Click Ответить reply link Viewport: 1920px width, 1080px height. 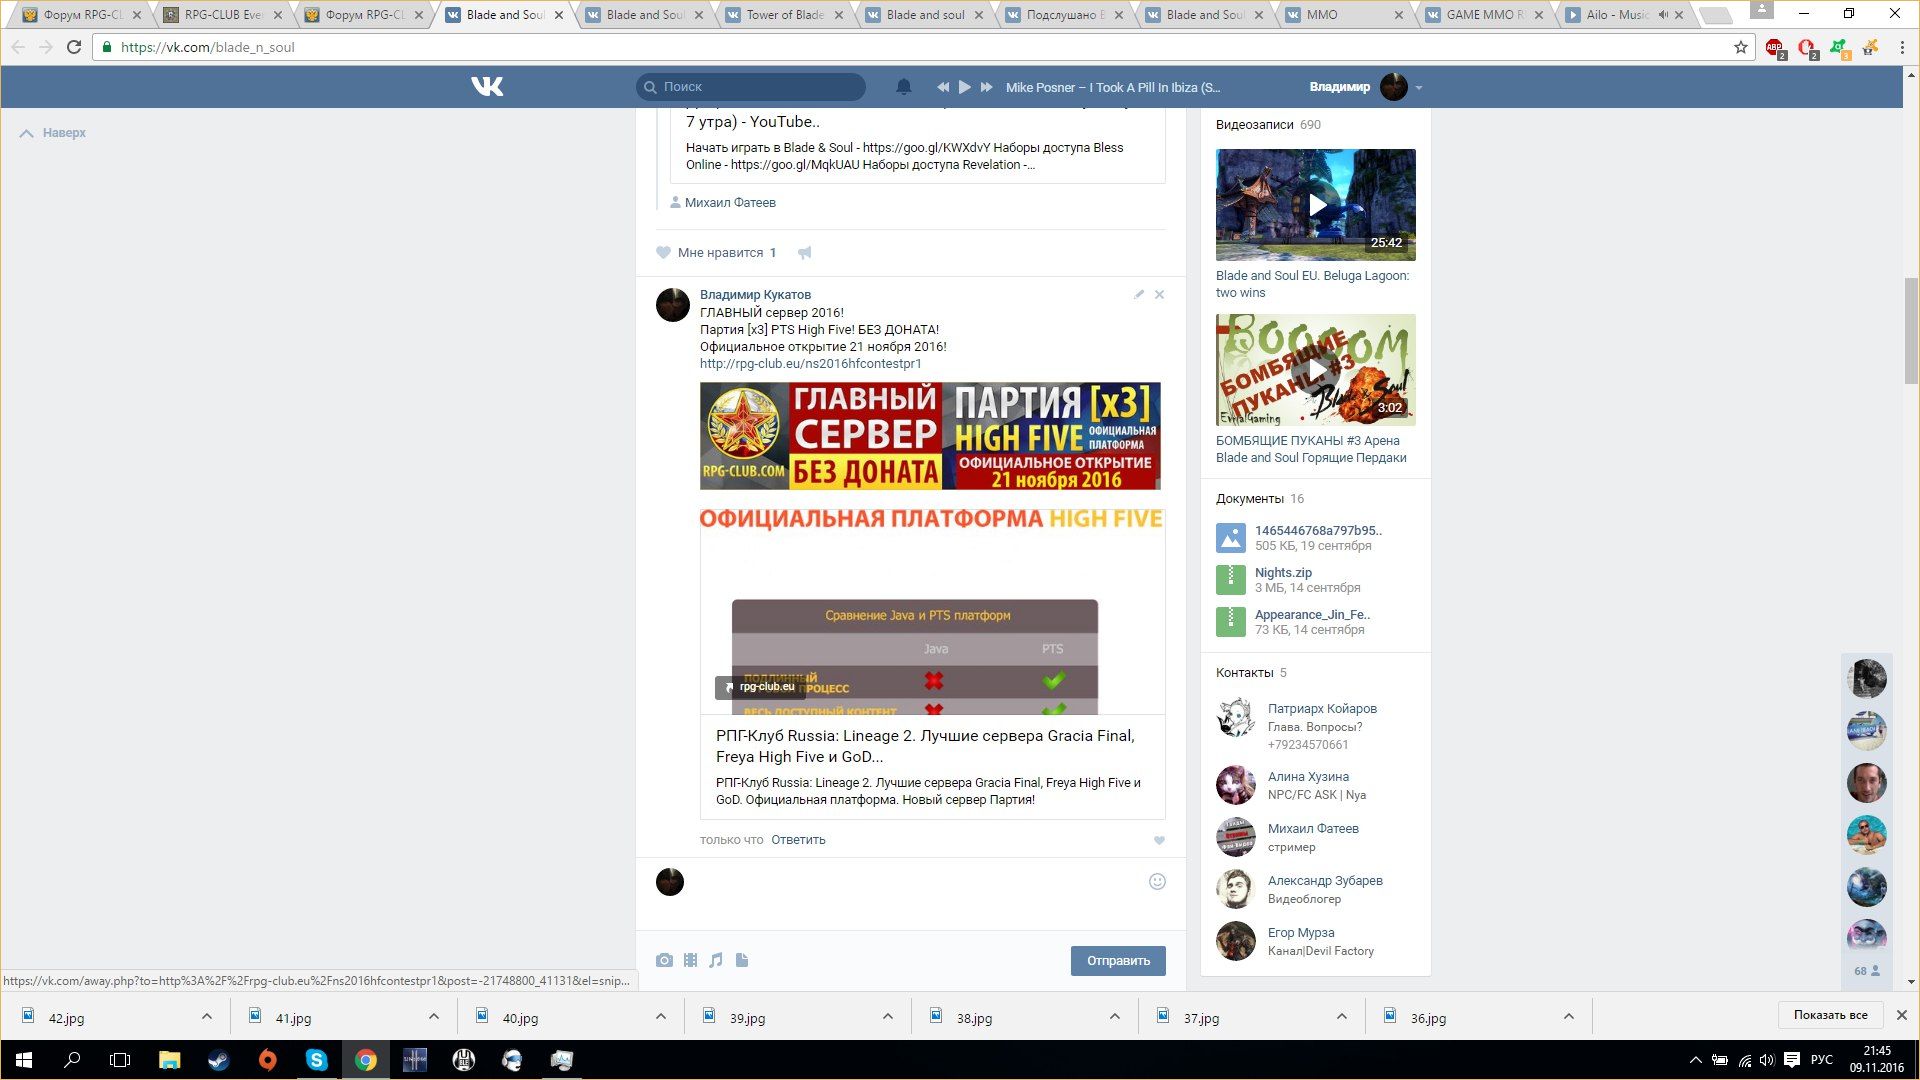798,840
